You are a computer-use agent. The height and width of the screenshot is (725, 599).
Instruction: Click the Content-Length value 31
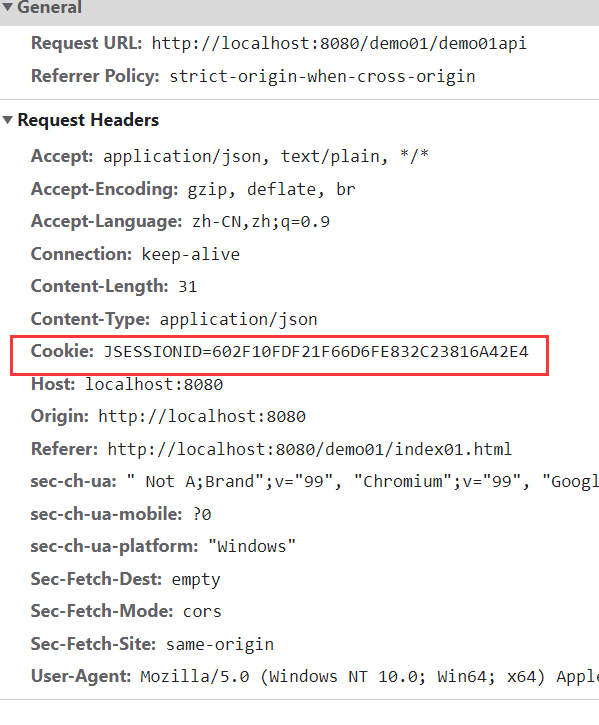click(x=188, y=287)
